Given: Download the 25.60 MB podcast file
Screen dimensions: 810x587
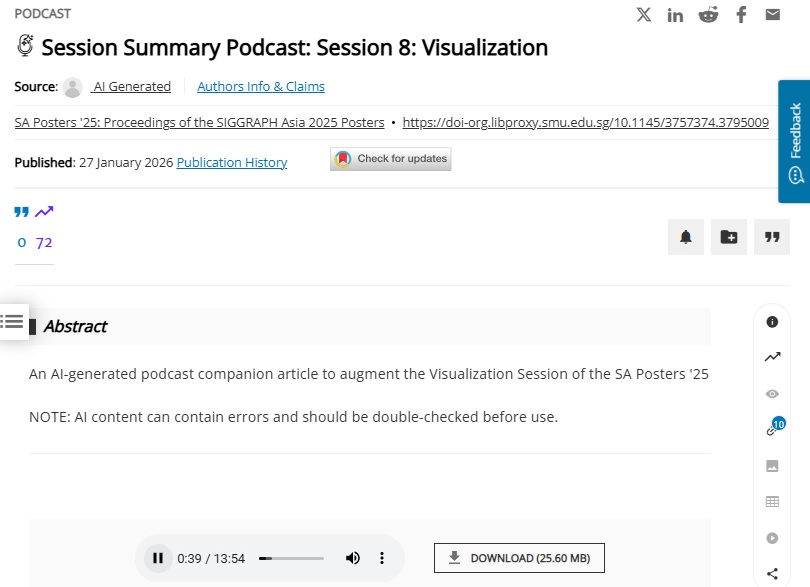Looking at the screenshot, I should pyautogui.click(x=519, y=558).
